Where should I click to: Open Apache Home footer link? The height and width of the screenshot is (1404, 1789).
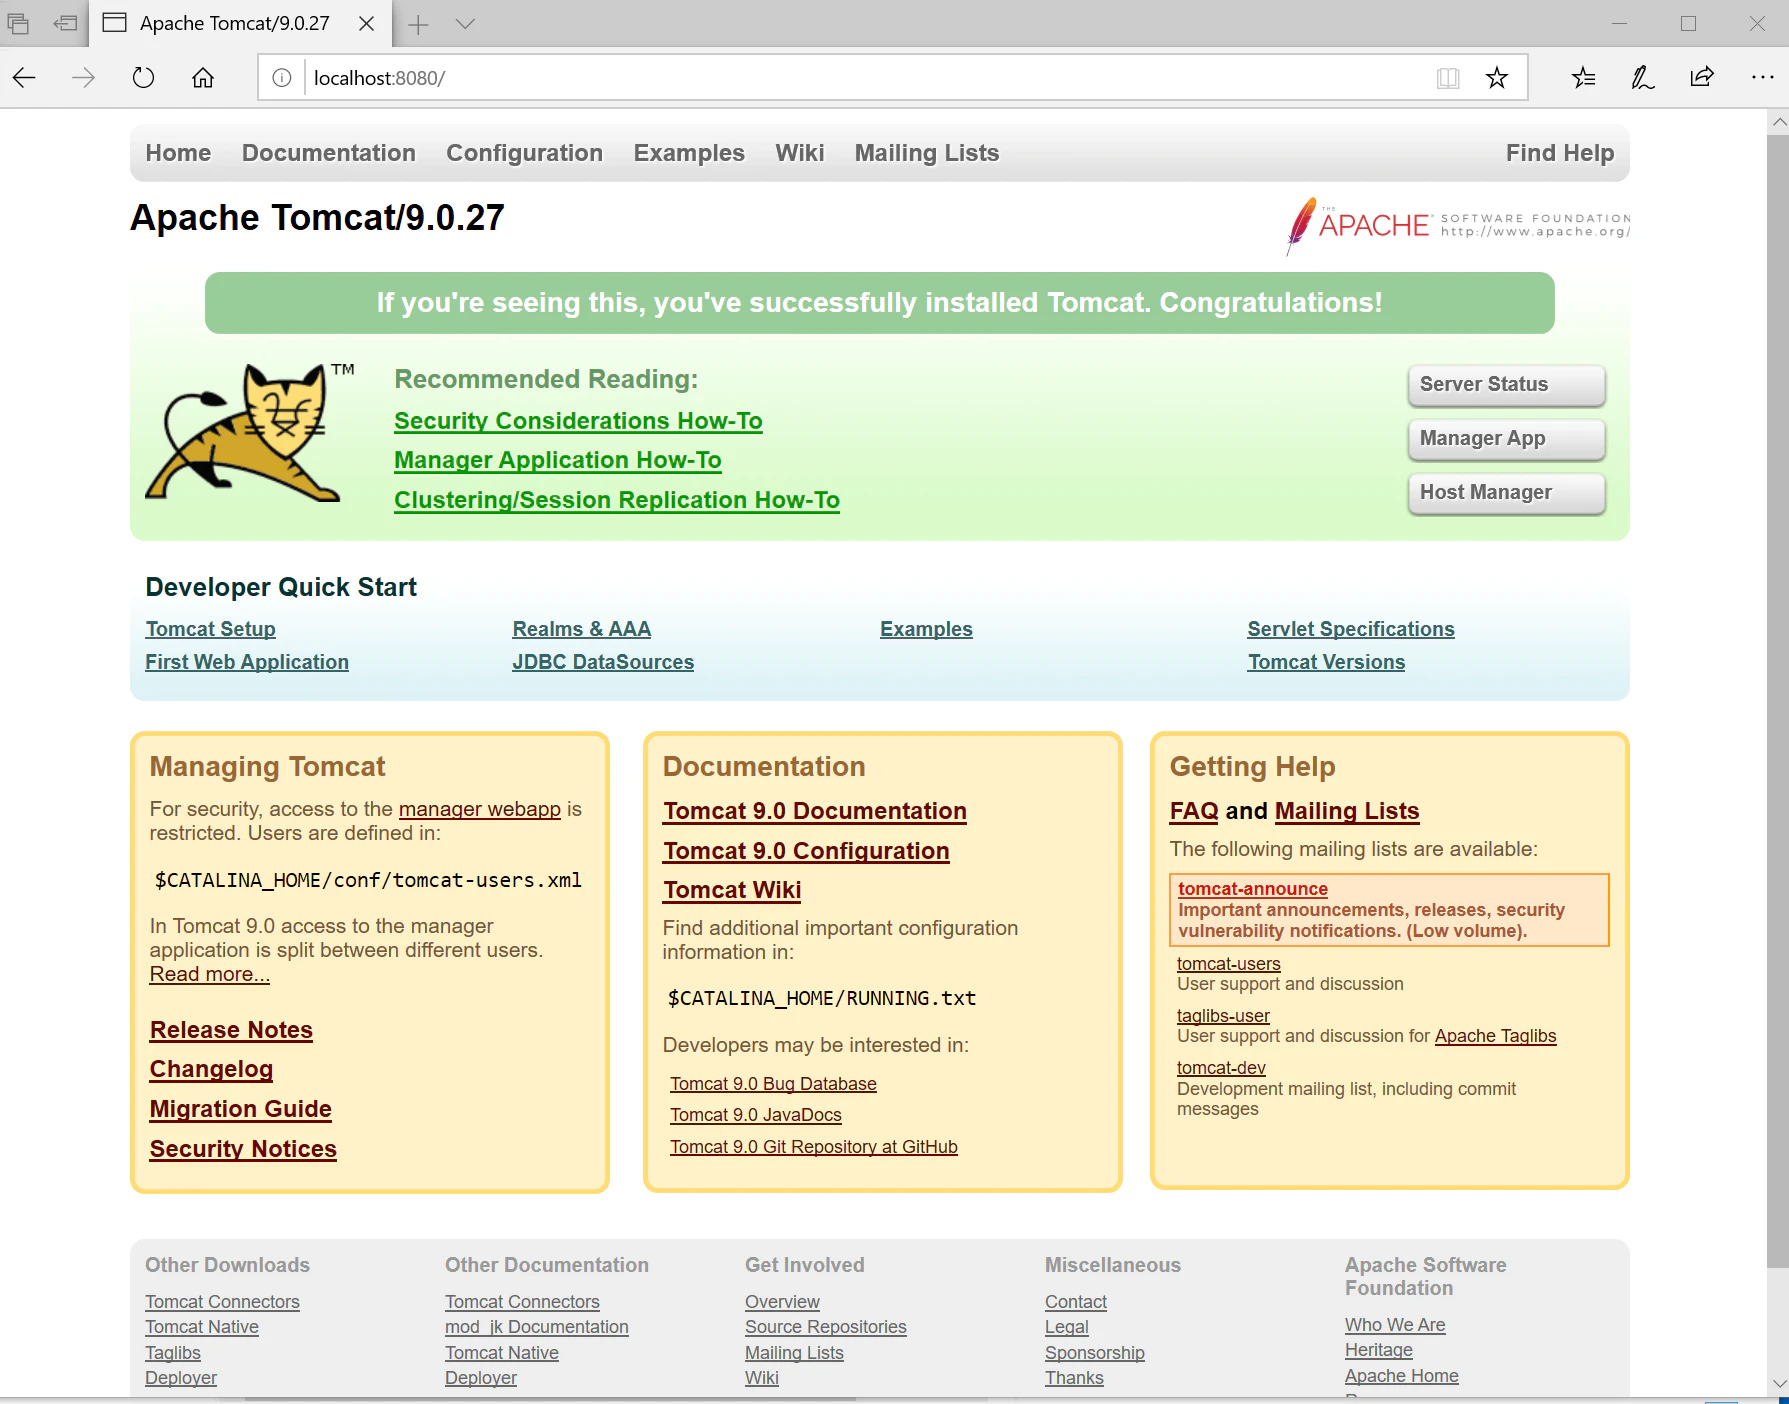[x=1401, y=1376]
